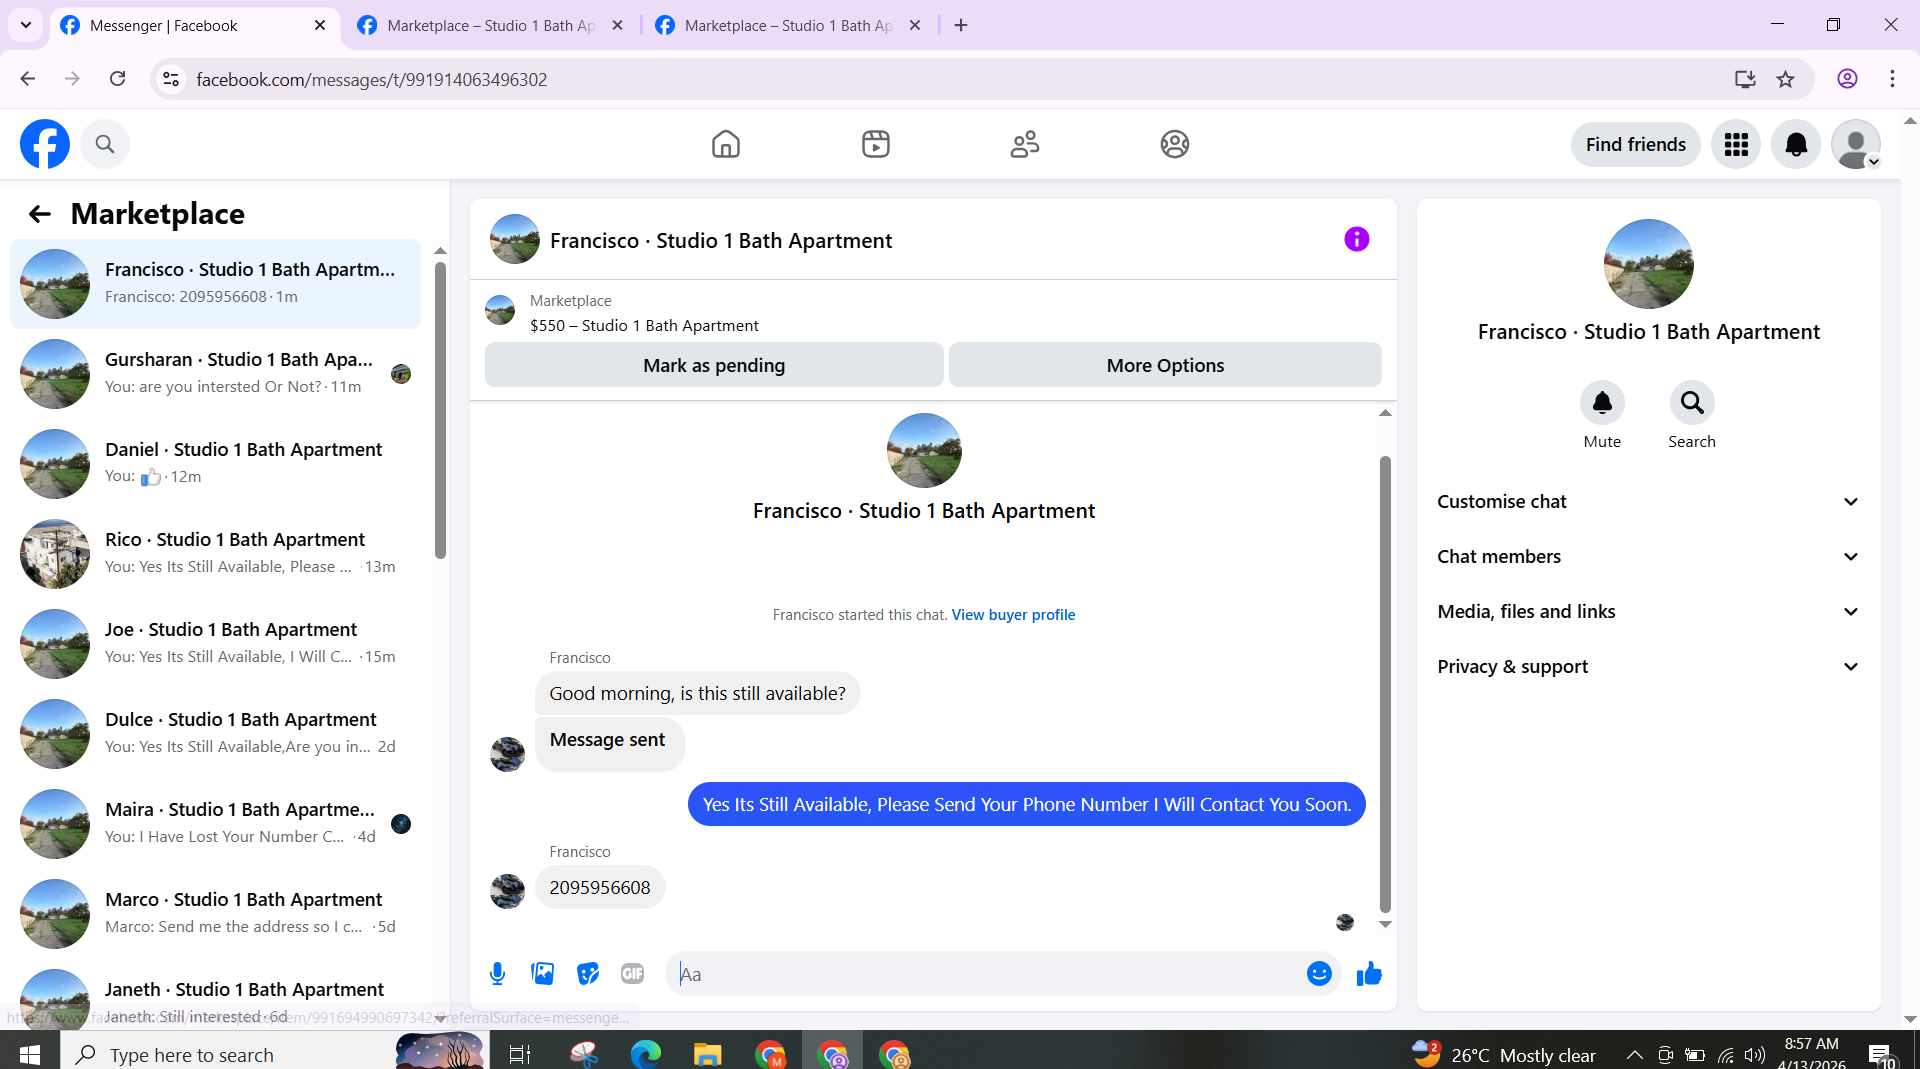View site information icon in address bar
Image resolution: width=1920 pixels, height=1069 pixels.
(171, 79)
